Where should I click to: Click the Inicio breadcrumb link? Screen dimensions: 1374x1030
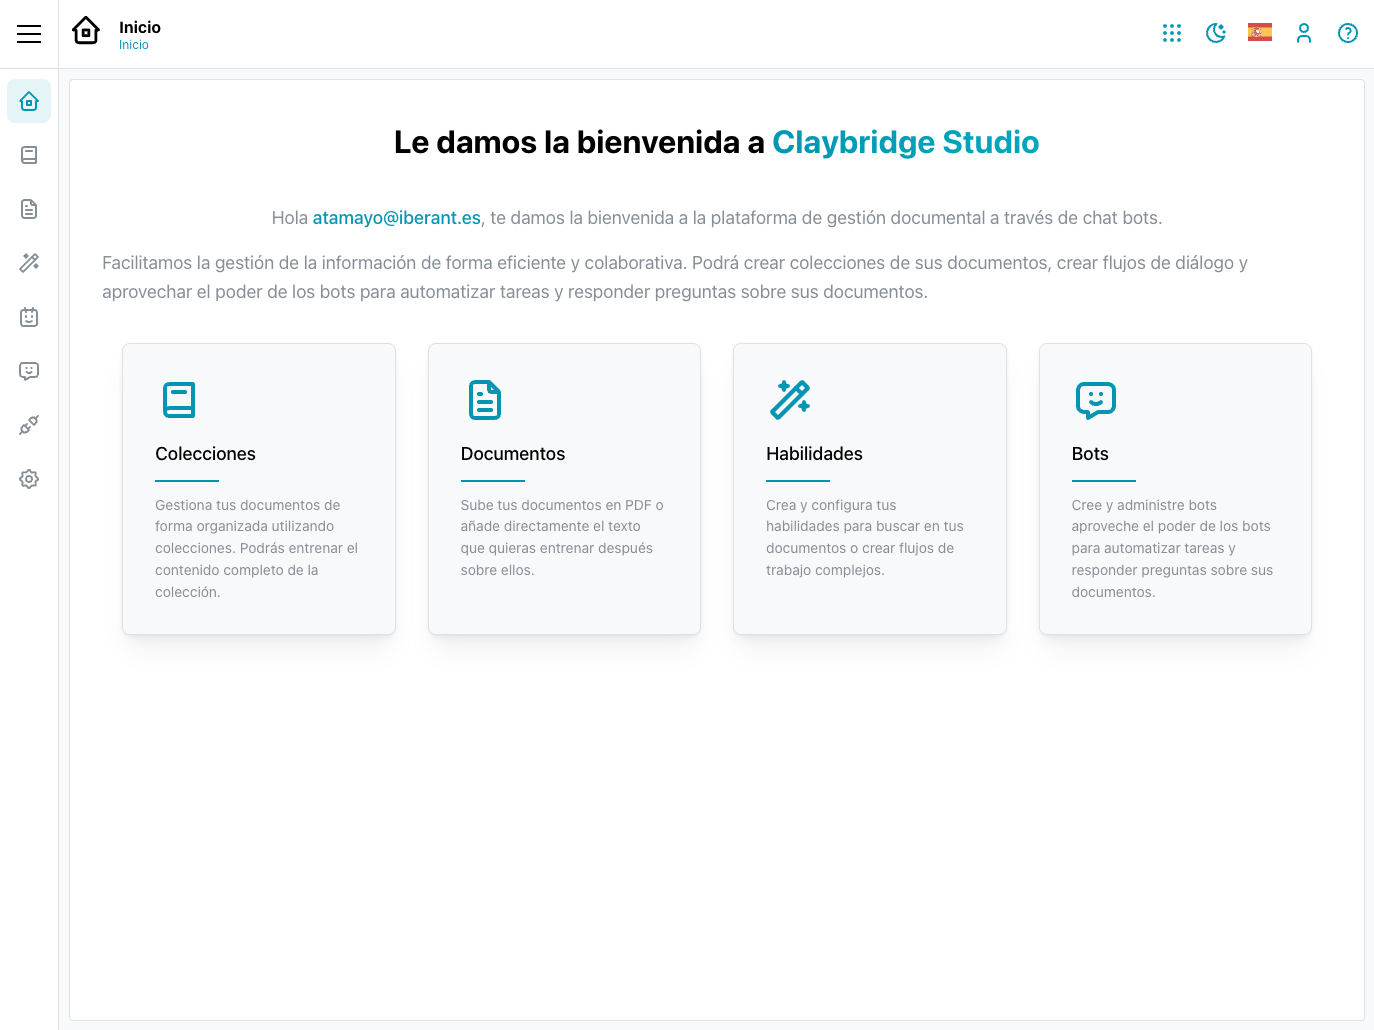point(134,45)
